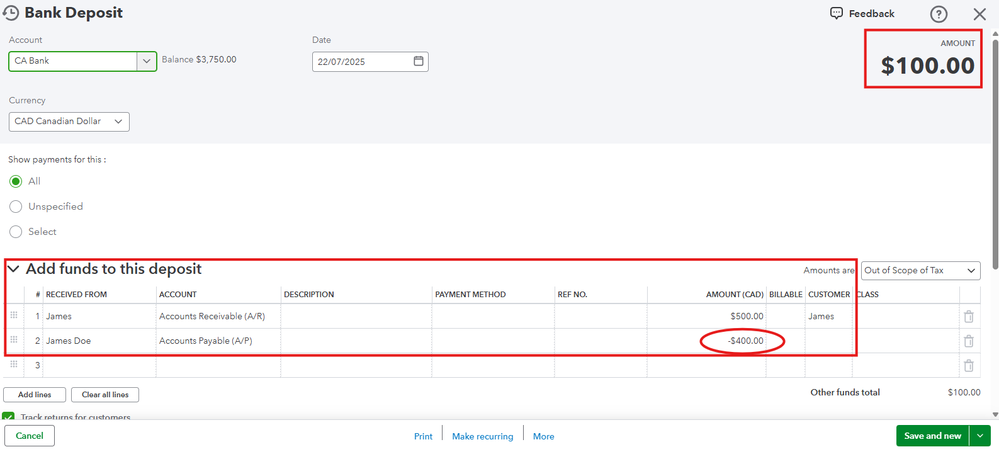The height and width of the screenshot is (454, 999).
Task: Click the Feedback speech bubble icon
Action: (837, 13)
